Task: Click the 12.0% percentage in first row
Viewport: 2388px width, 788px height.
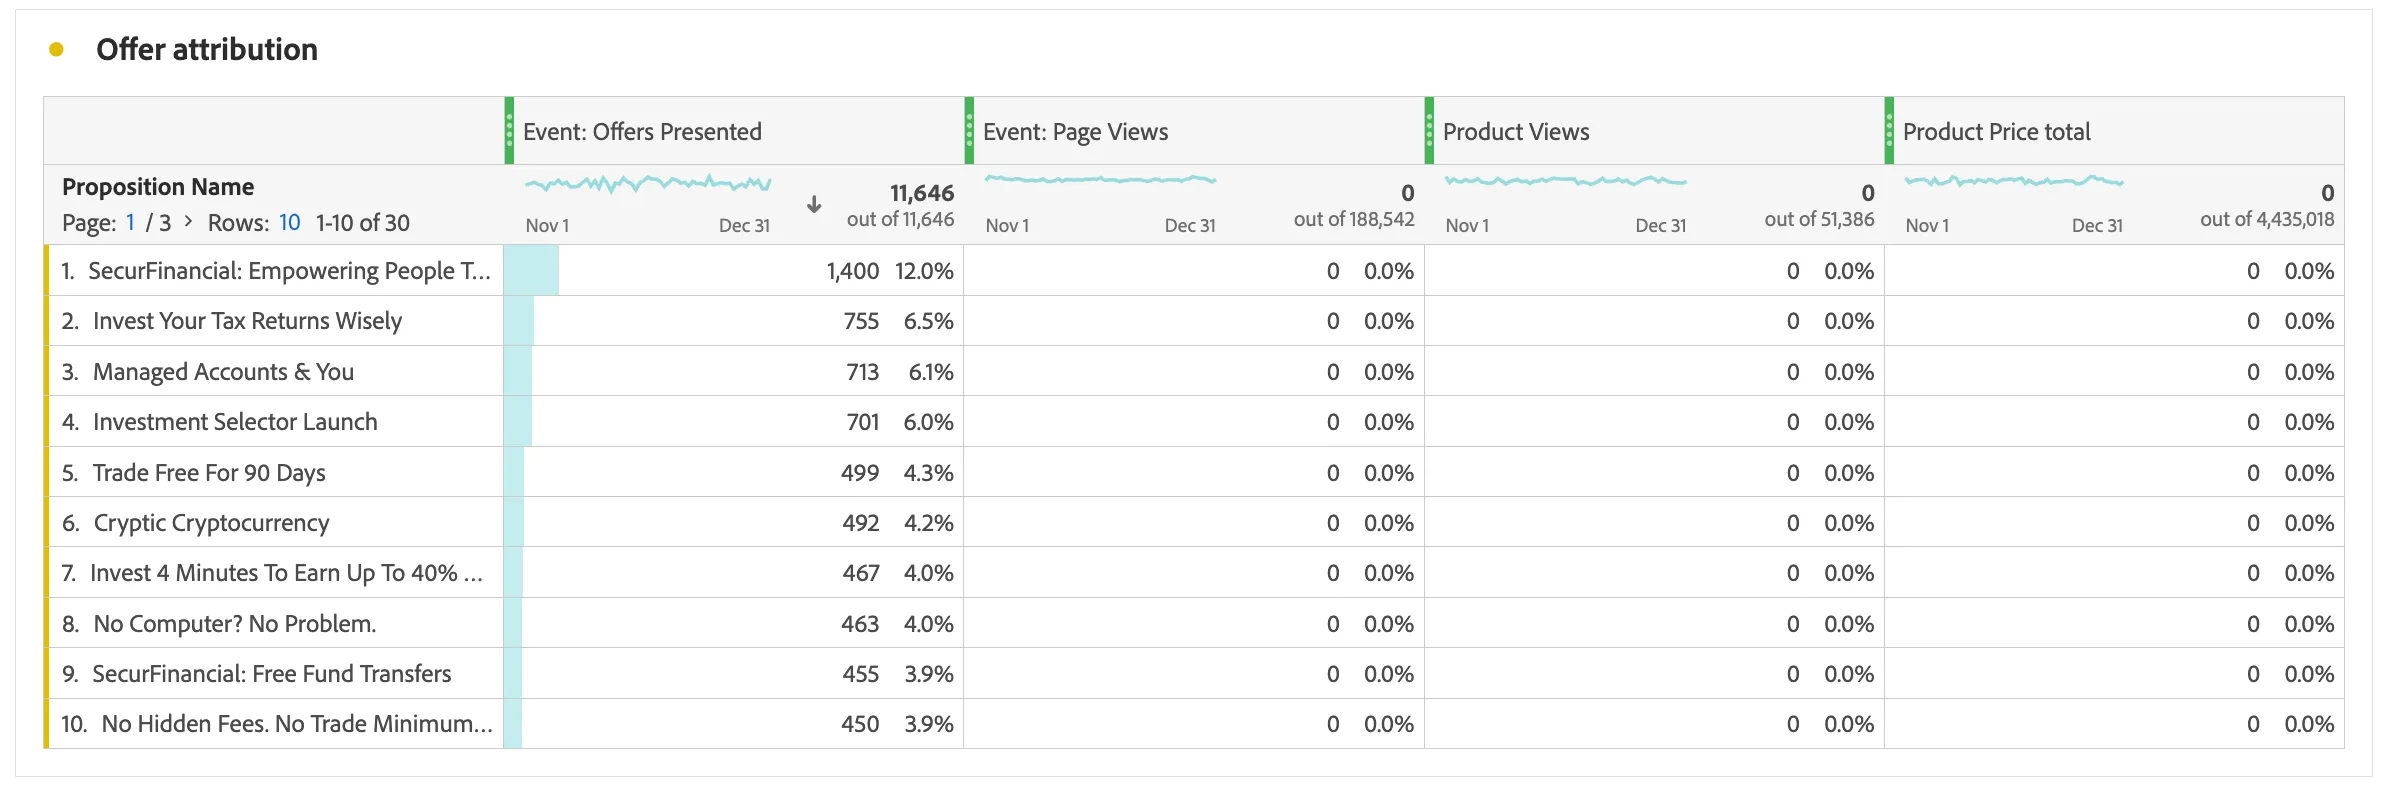Action: tap(924, 271)
